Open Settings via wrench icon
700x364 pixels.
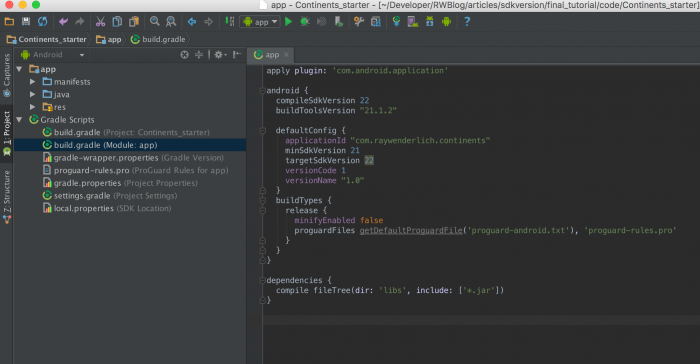click(x=359, y=21)
